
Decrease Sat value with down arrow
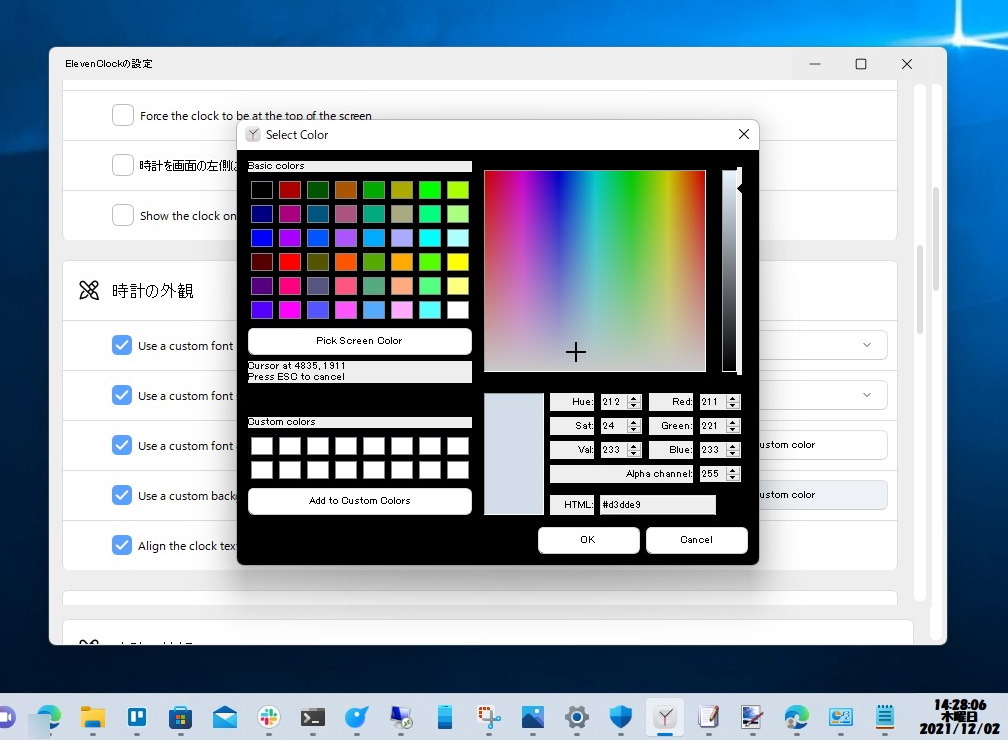[634, 429]
